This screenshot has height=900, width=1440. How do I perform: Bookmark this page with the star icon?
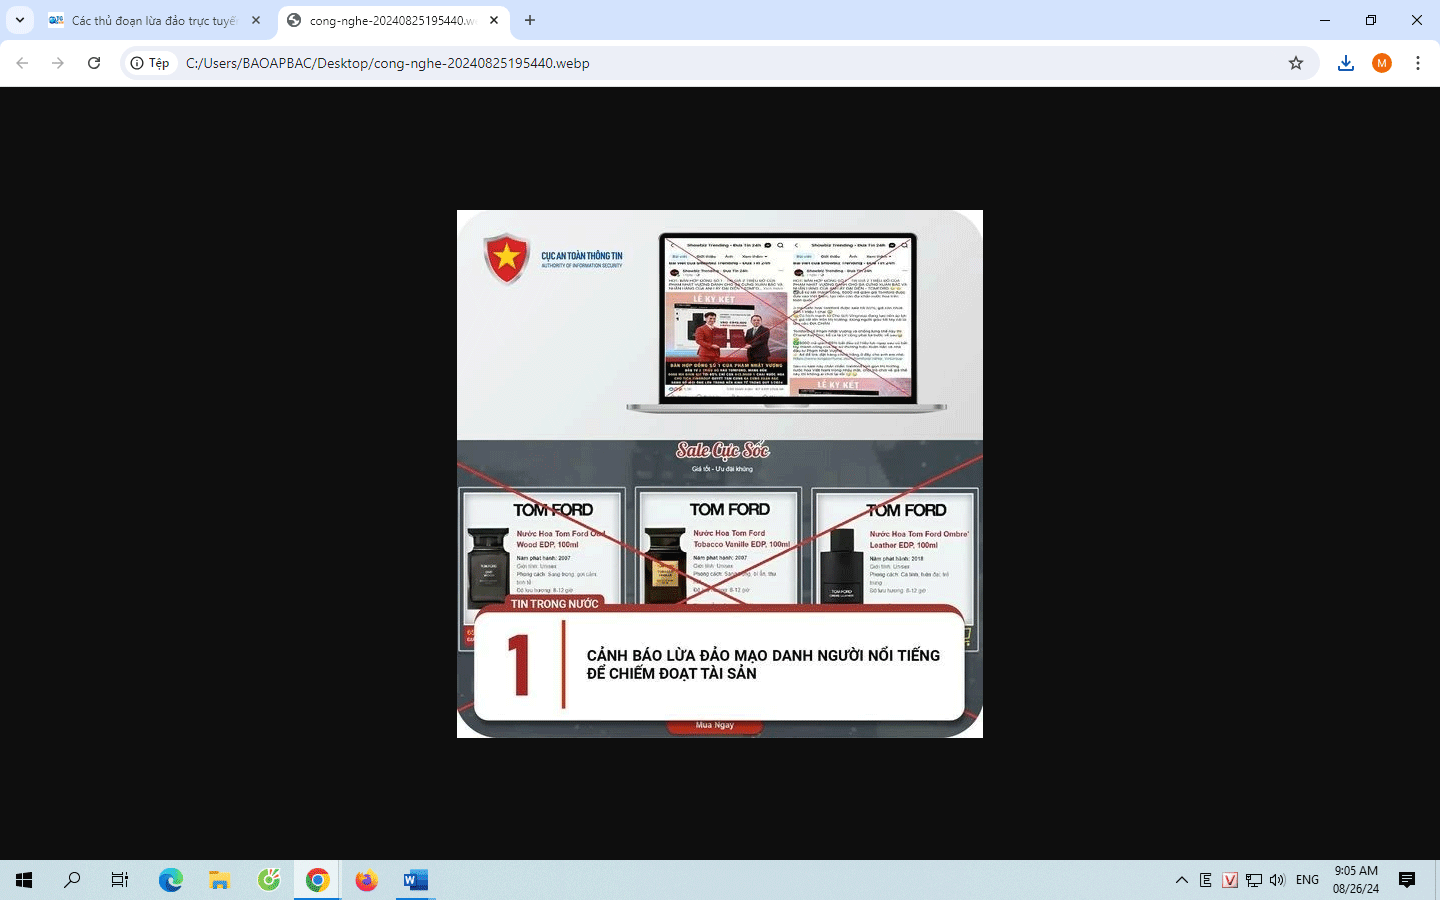click(1296, 63)
